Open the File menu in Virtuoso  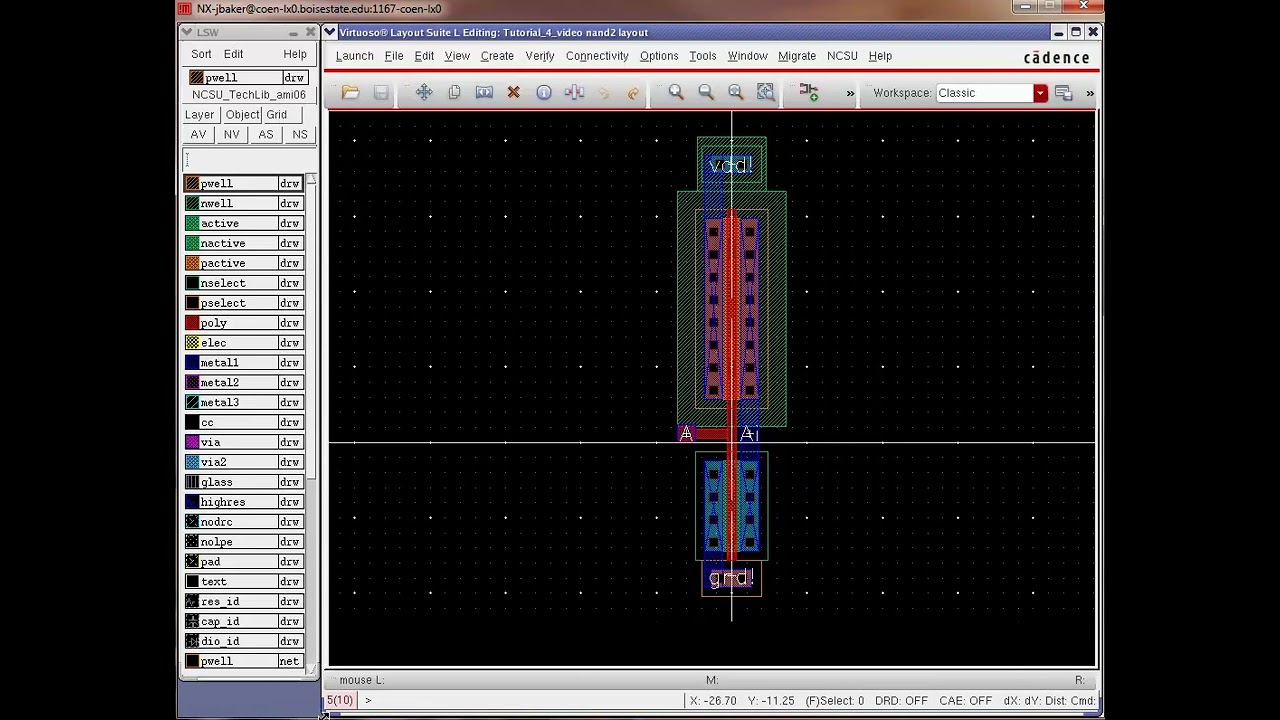[394, 56]
